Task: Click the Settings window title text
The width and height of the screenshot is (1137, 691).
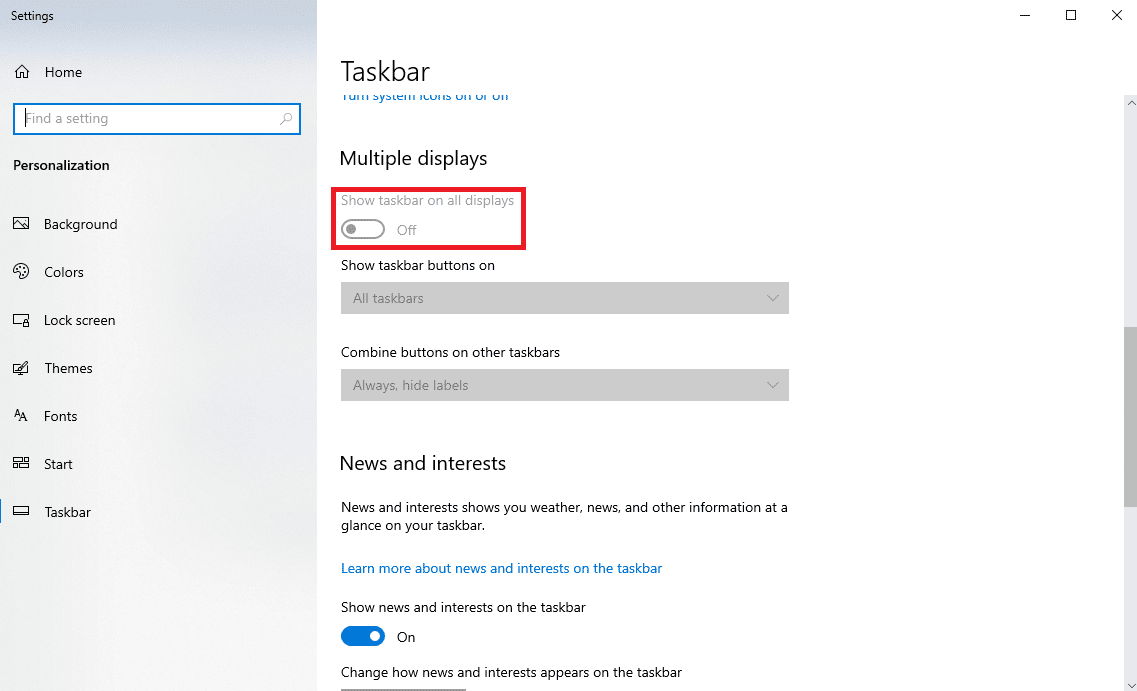Action: pos(32,16)
